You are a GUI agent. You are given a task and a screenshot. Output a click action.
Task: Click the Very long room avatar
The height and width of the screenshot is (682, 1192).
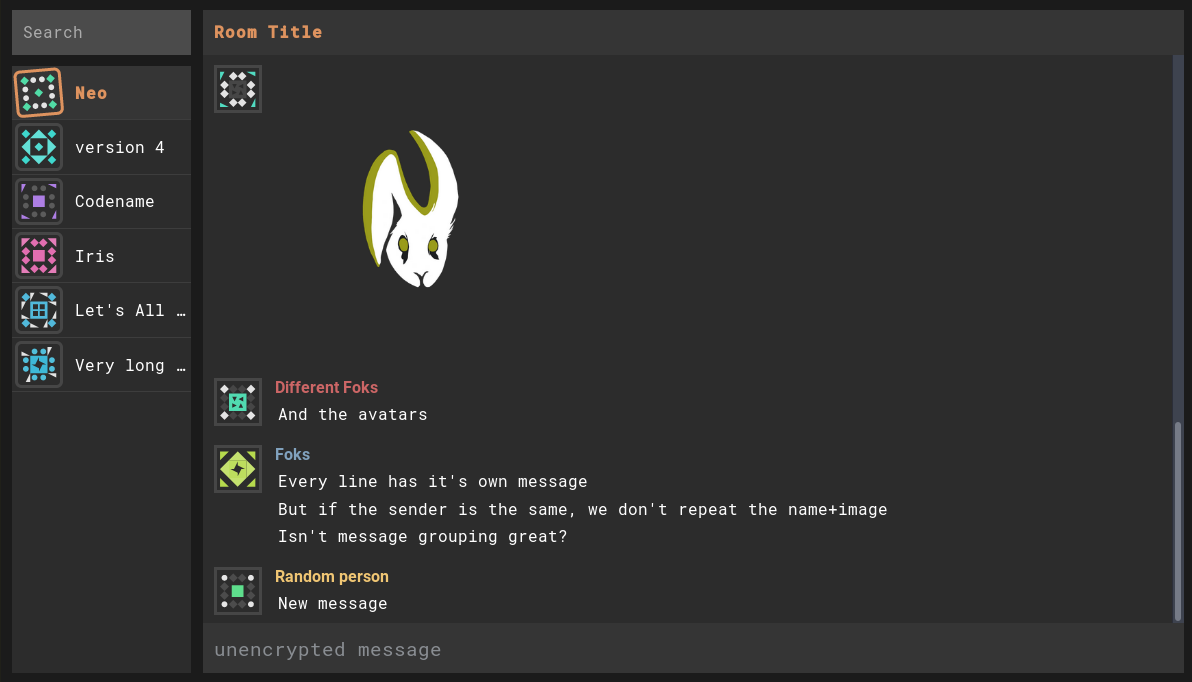(x=39, y=364)
